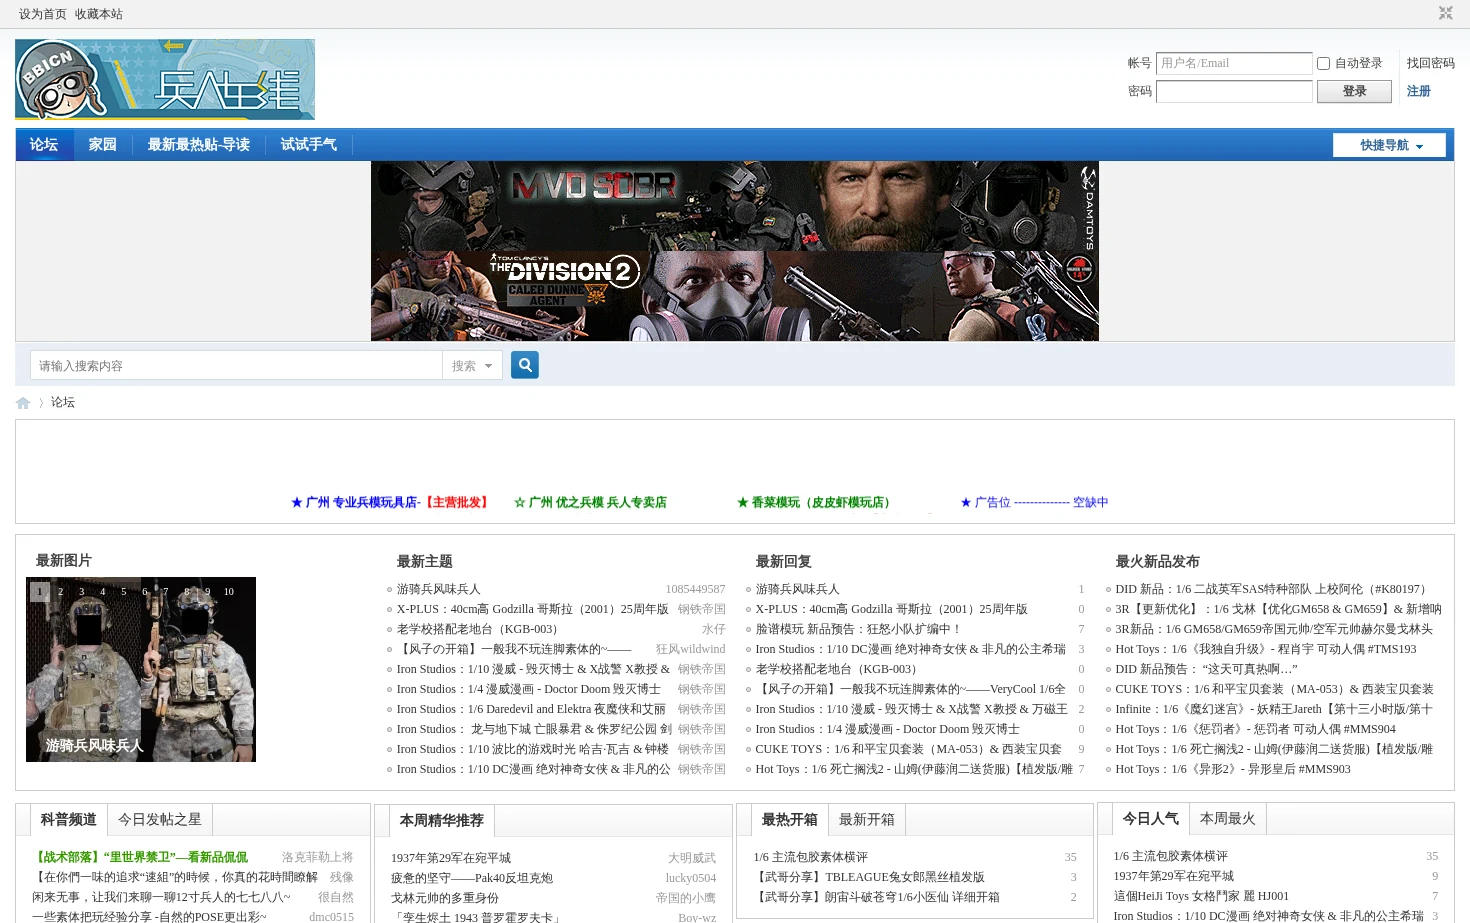Click the blue search magnifier button
The image size is (1470, 923).
(x=525, y=365)
